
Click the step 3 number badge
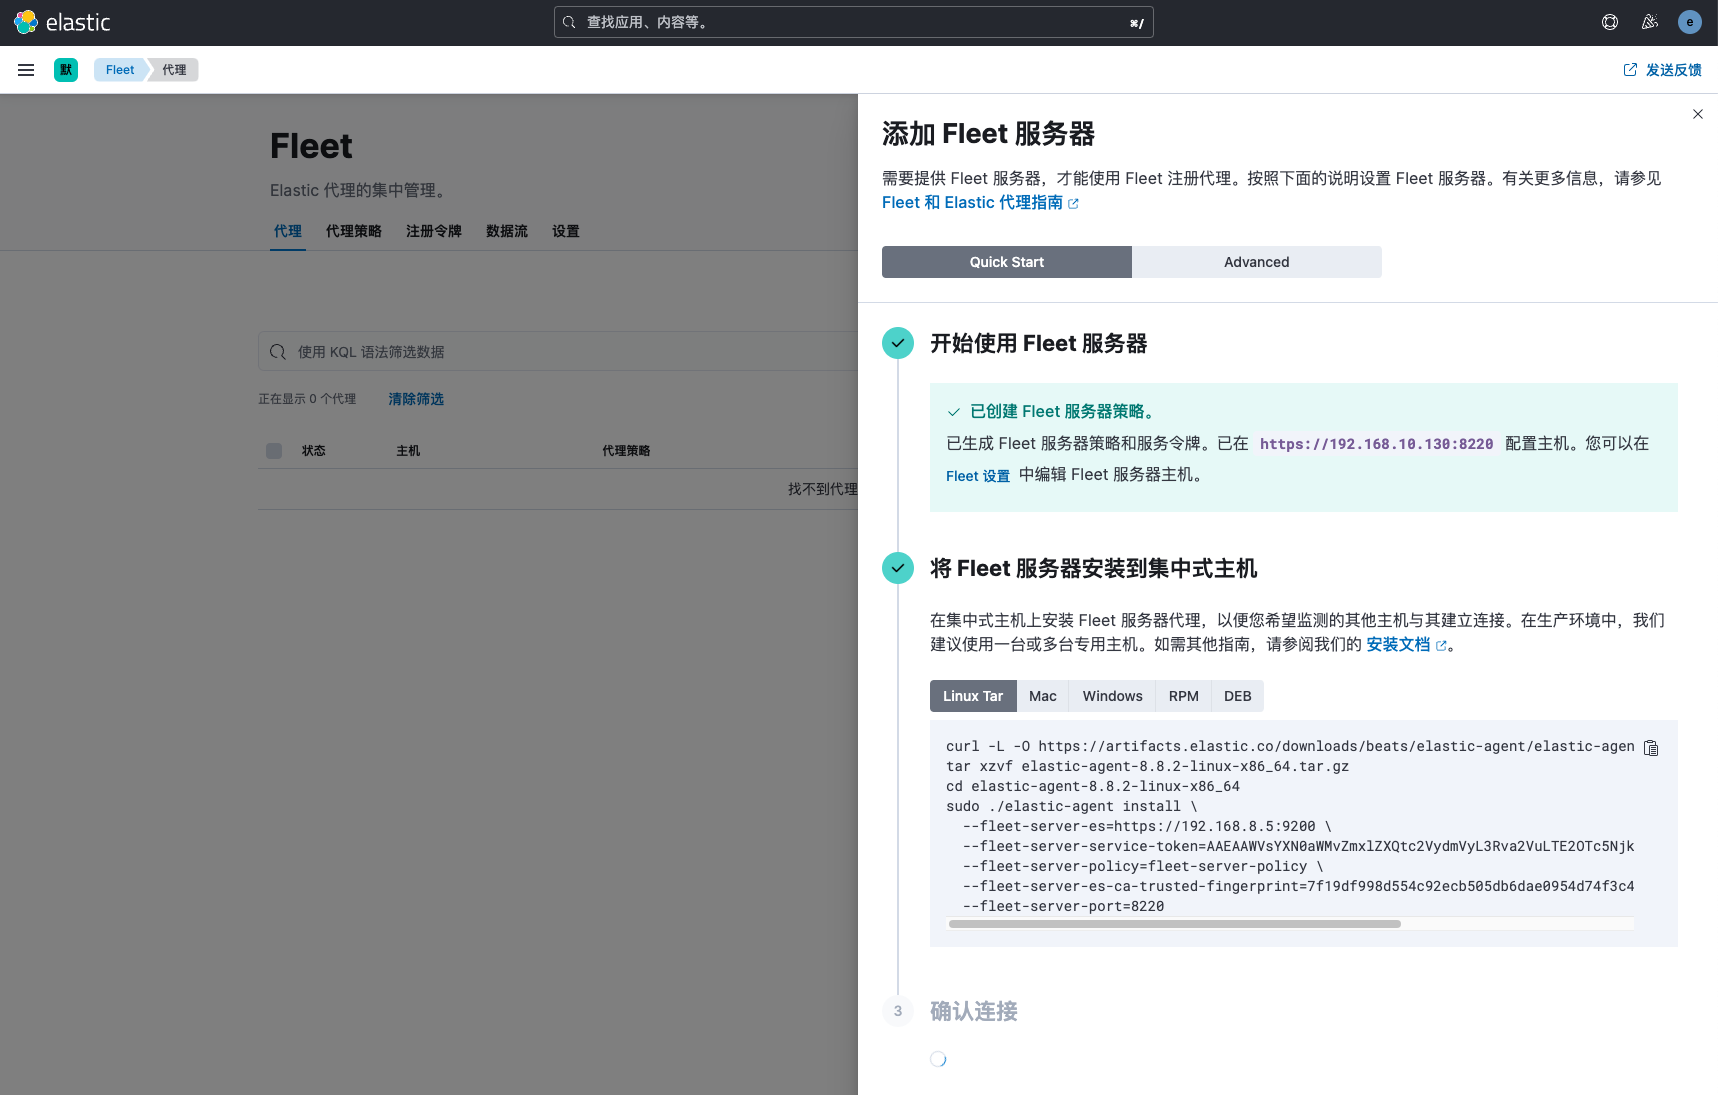tap(898, 1011)
